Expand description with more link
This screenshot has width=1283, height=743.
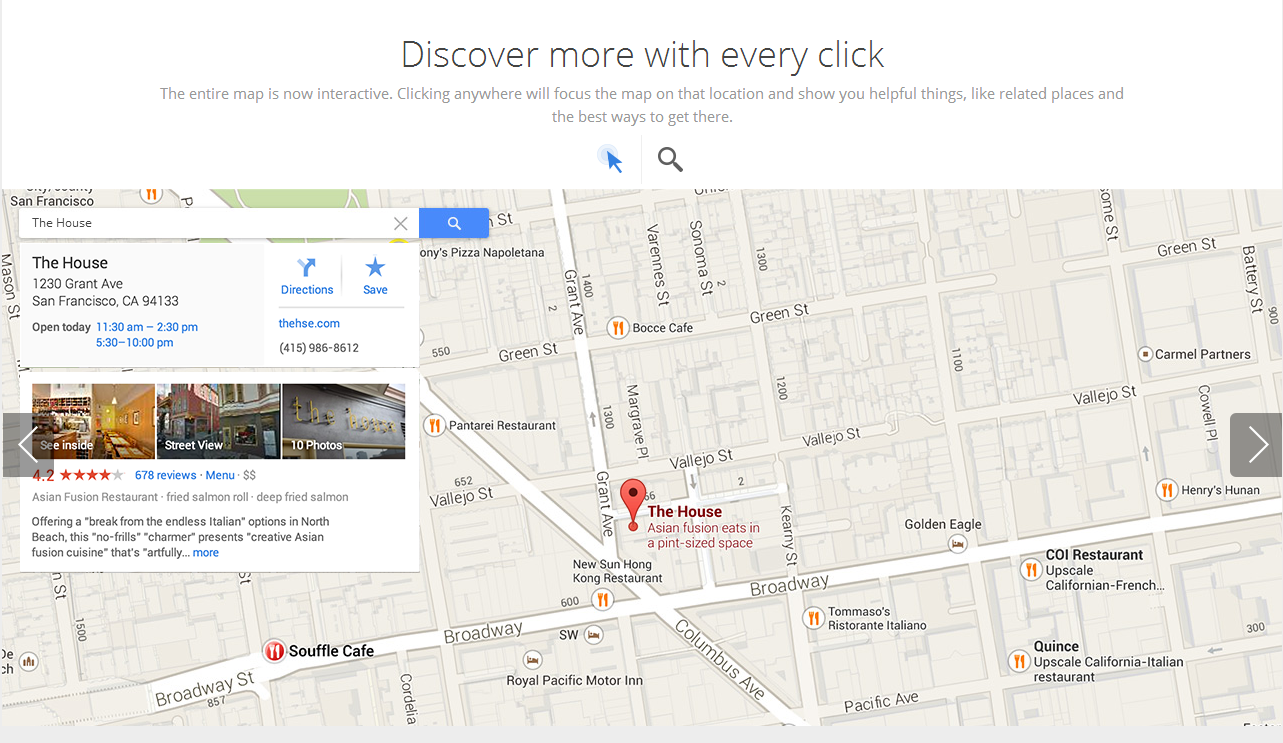(206, 552)
